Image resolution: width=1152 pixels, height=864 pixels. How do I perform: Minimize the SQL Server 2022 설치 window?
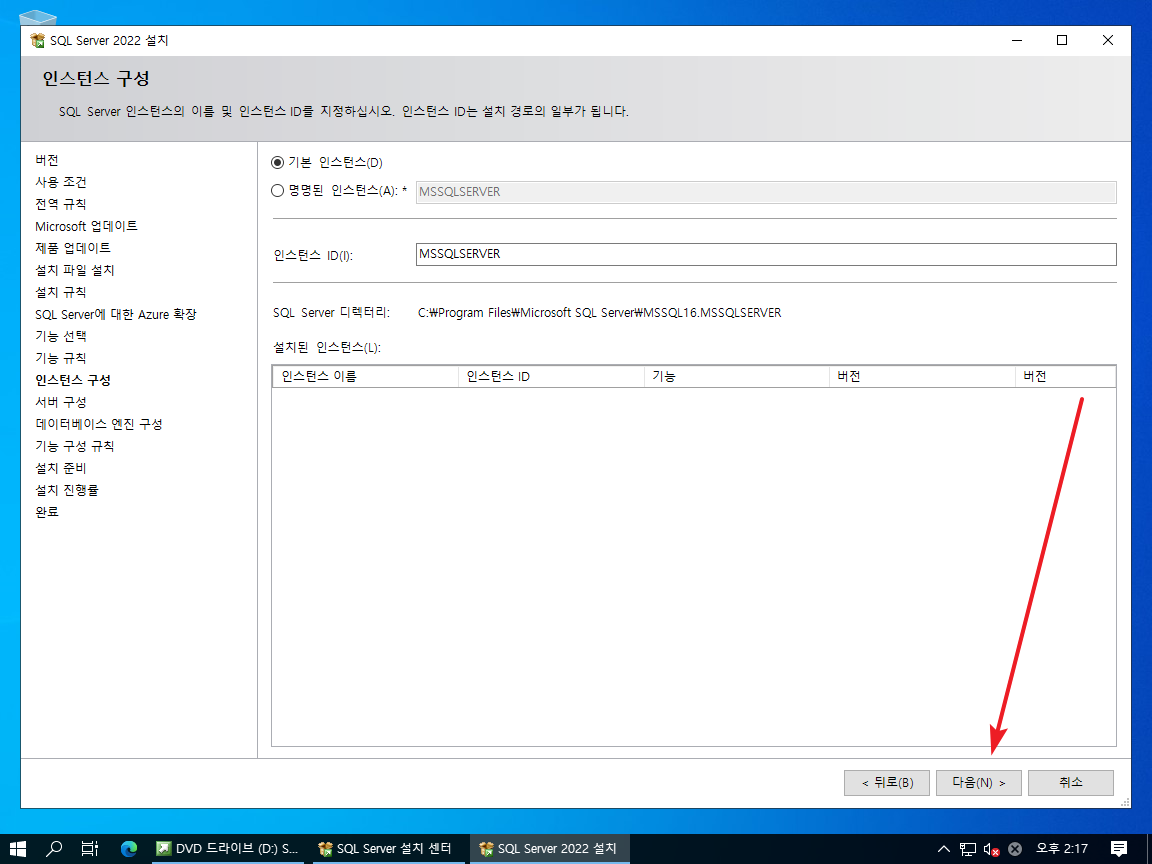(x=1017, y=40)
